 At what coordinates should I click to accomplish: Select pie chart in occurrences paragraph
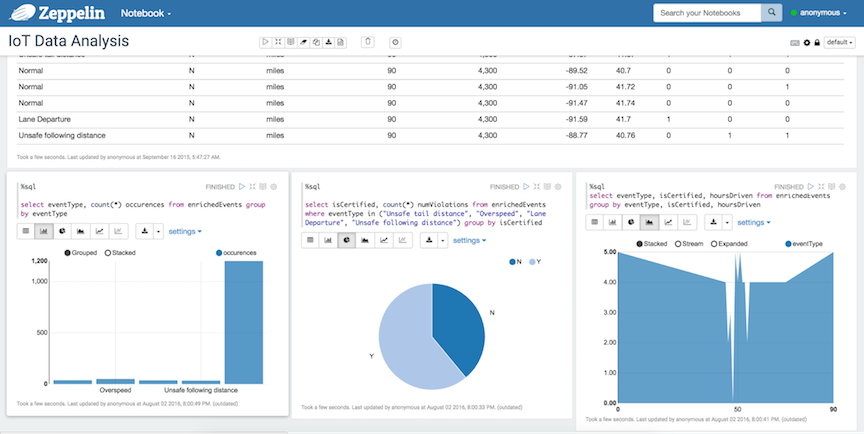point(62,231)
